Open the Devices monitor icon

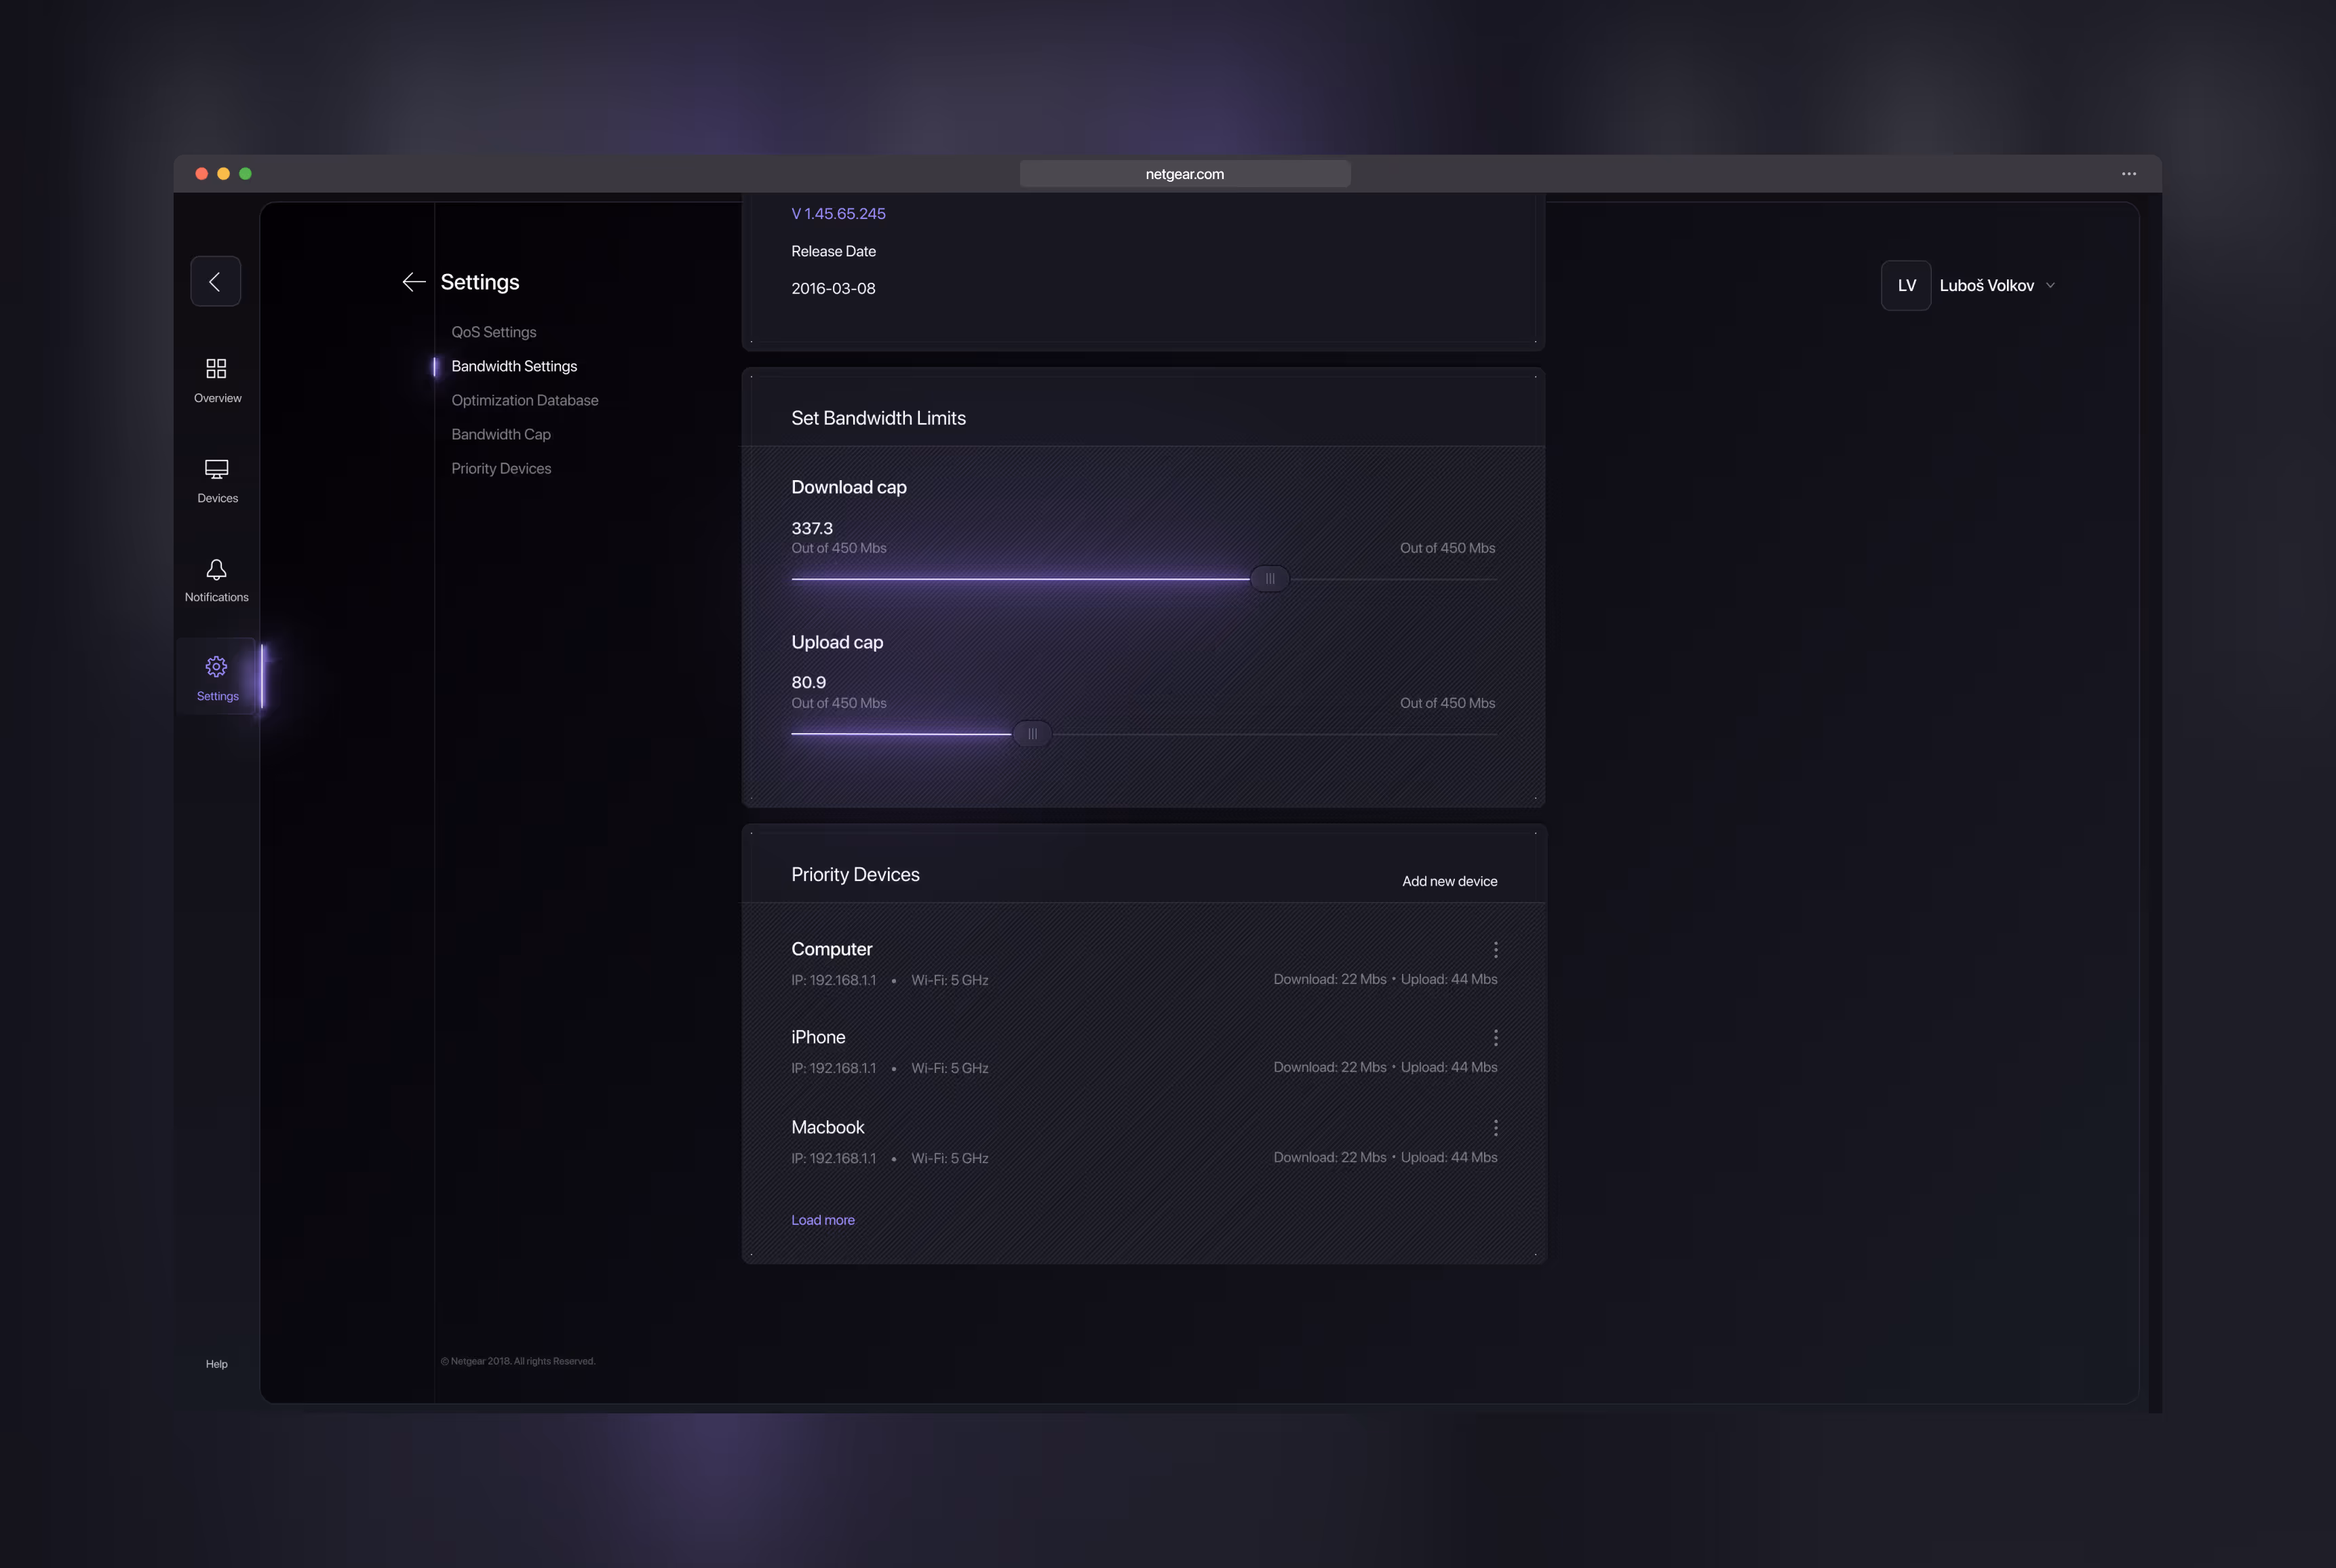[x=216, y=469]
